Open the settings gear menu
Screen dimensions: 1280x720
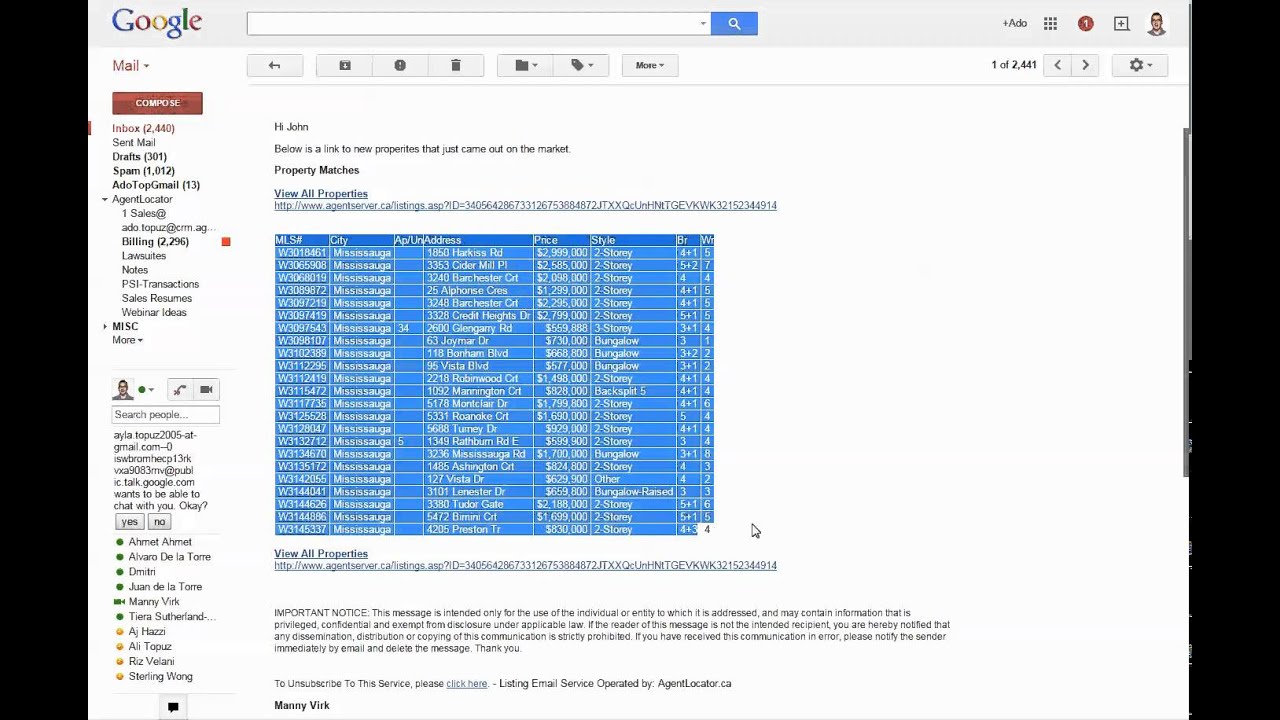pos(1140,65)
